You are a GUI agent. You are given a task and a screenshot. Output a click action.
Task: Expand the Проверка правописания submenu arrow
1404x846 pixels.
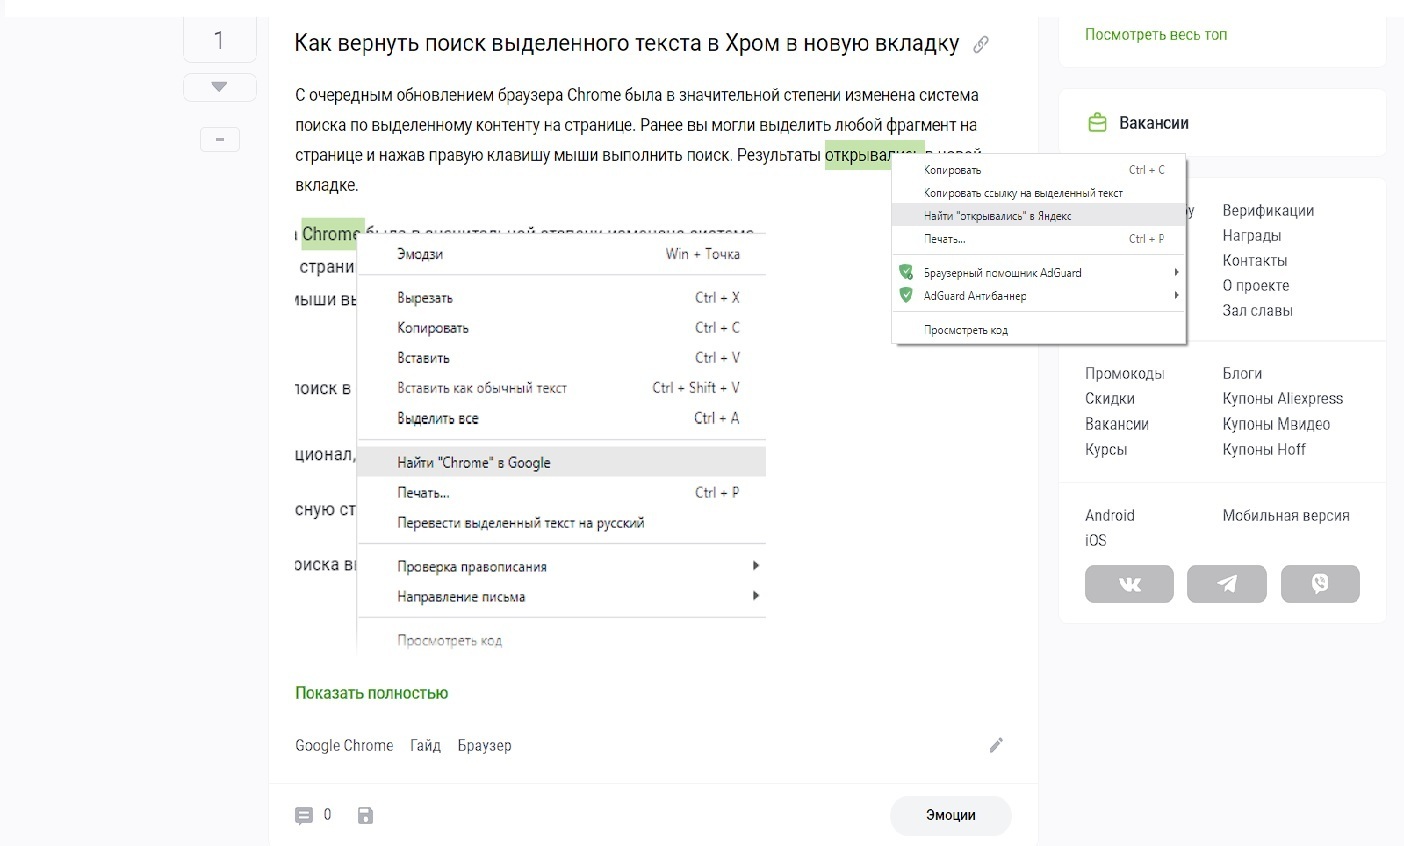coord(755,566)
